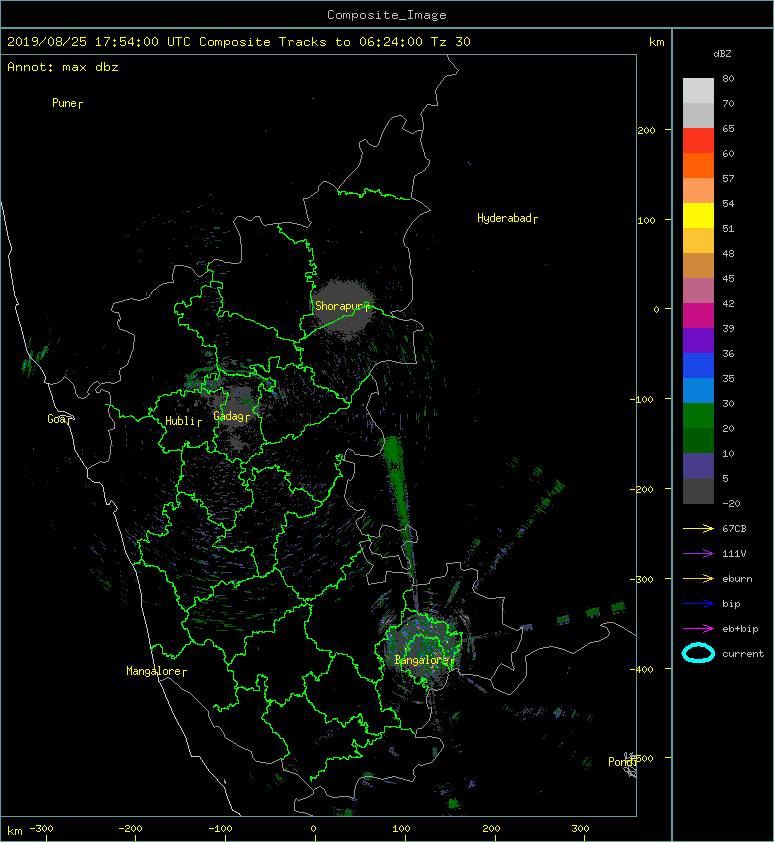Select the dark gray 5 to -20 swatch

(x=698, y=490)
